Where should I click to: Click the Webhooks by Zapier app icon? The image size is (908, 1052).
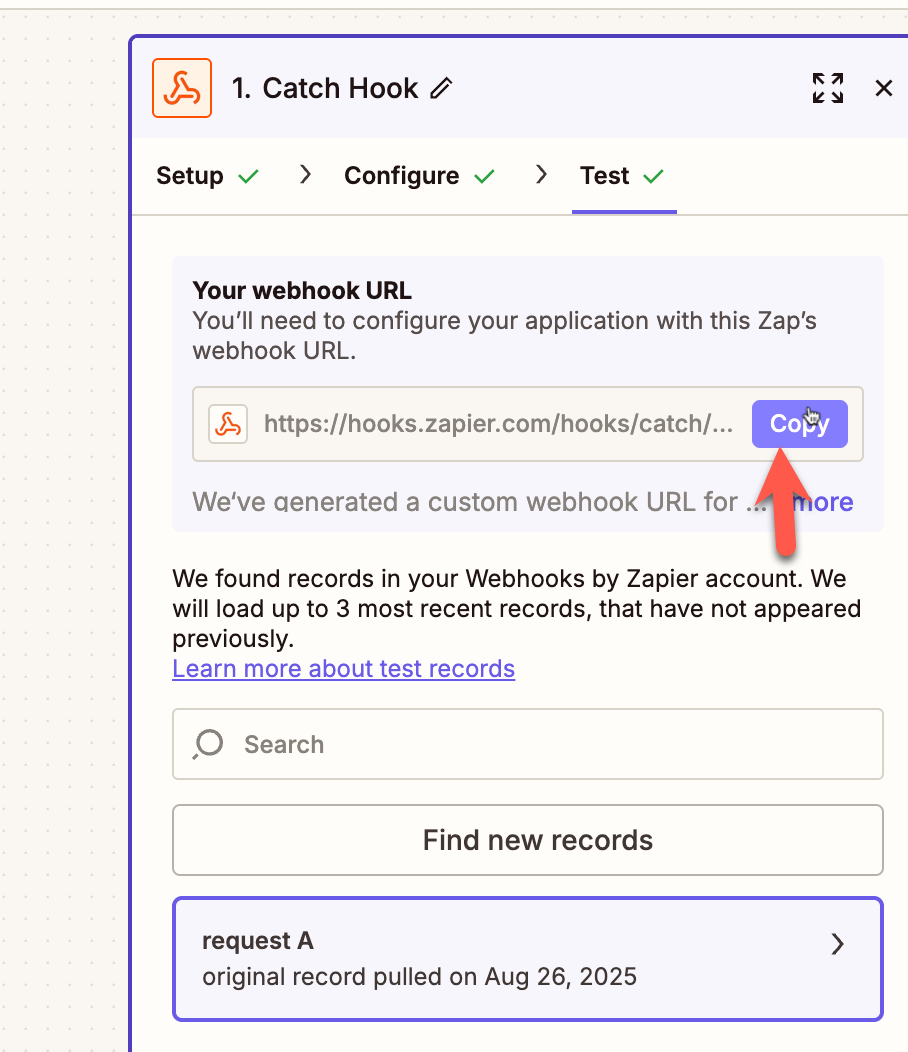(x=182, y=88)
